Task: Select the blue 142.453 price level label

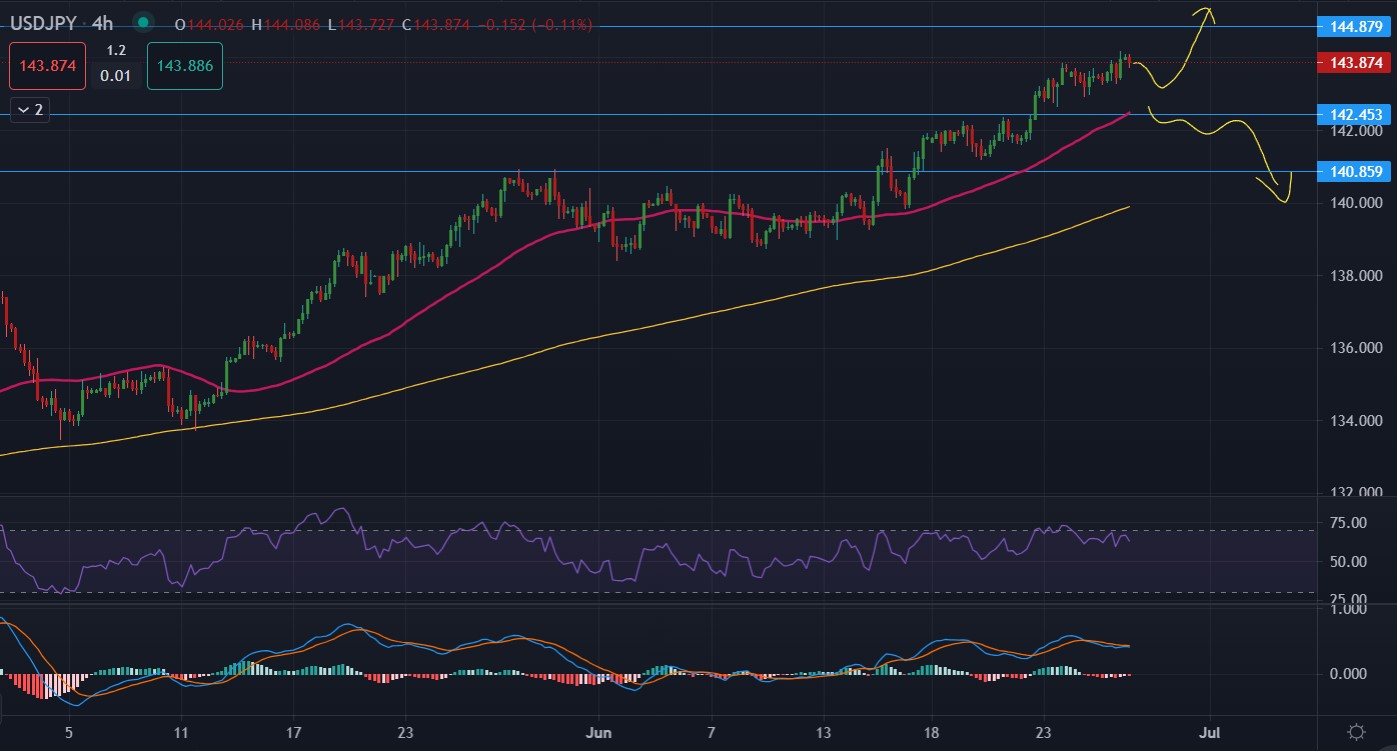Action: coord(1355,114)
